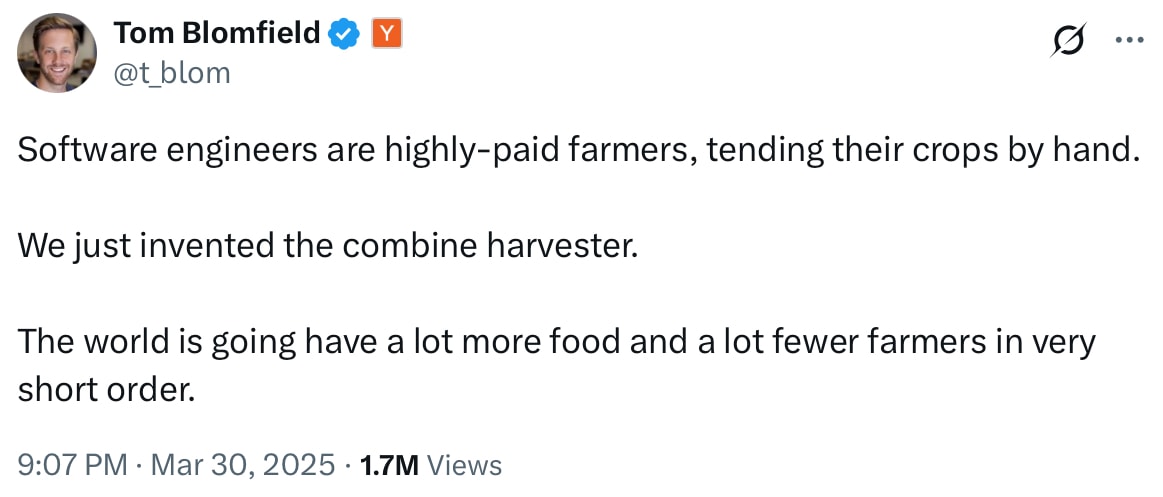Open the 9:07 PM timestamp link
Viewport: 1163px width, 497px height.
(x=72, y=465)
